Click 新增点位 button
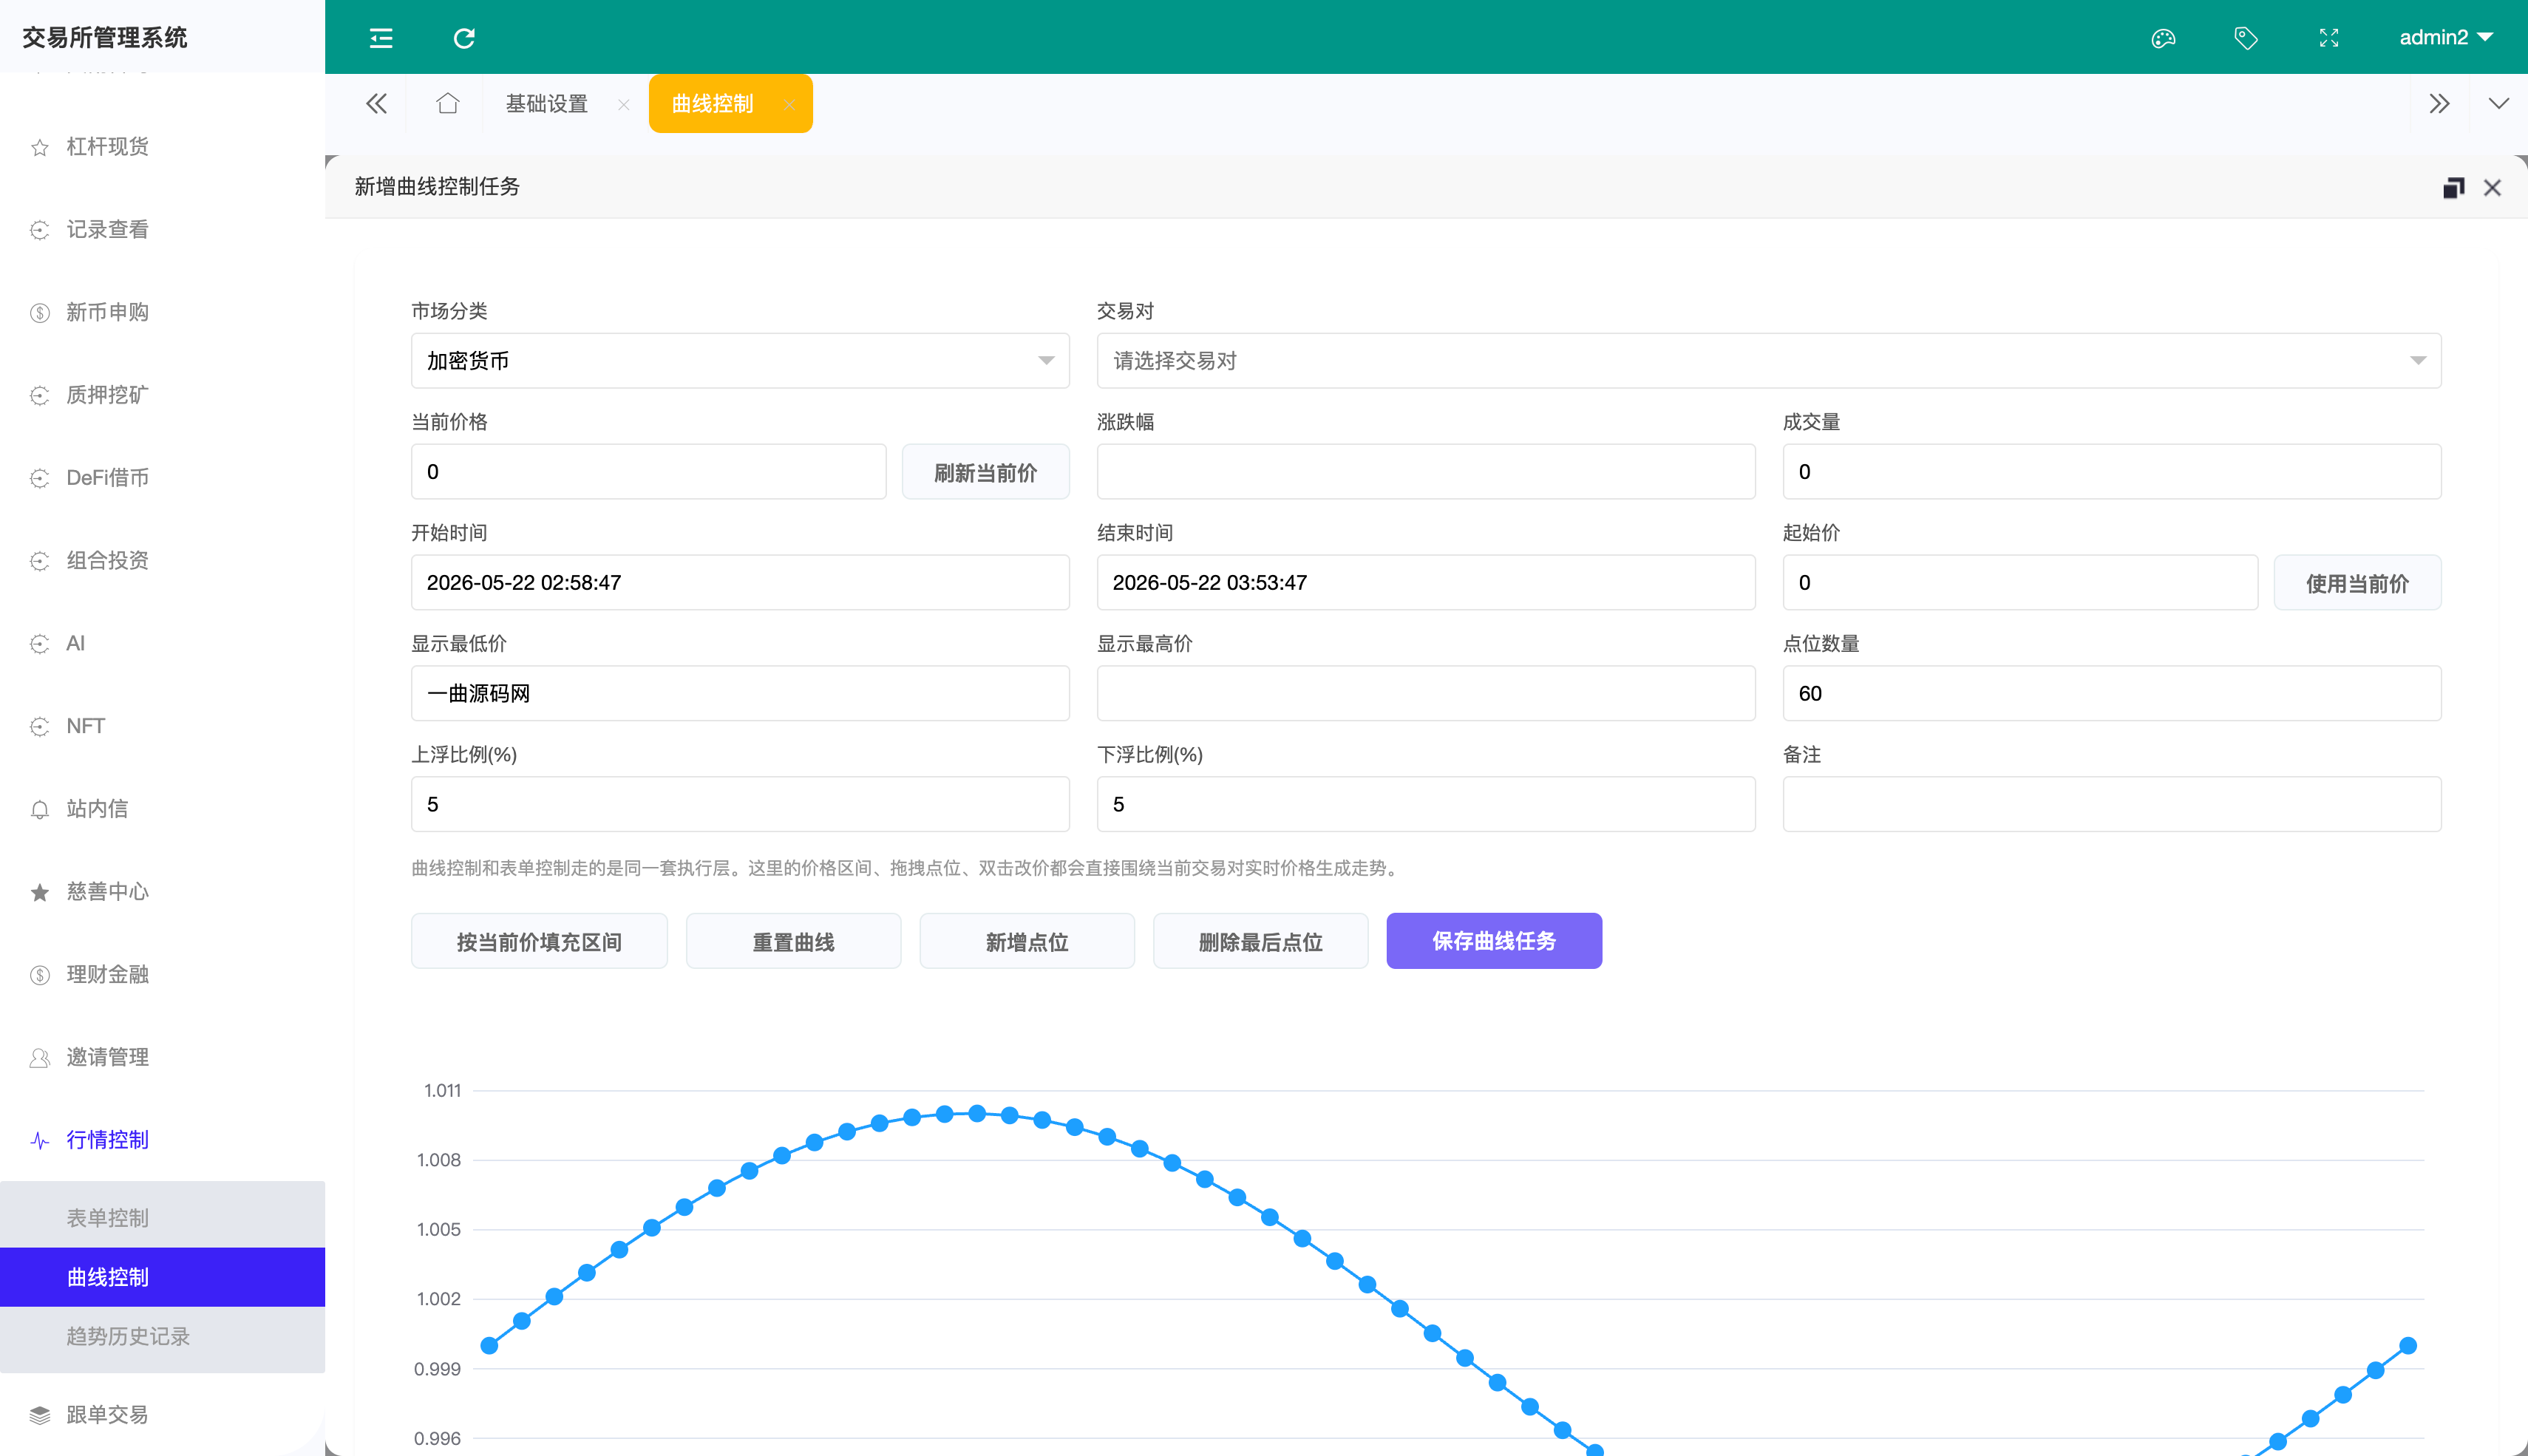This screenshot has height=1456, width=2528. [1027, 941]
